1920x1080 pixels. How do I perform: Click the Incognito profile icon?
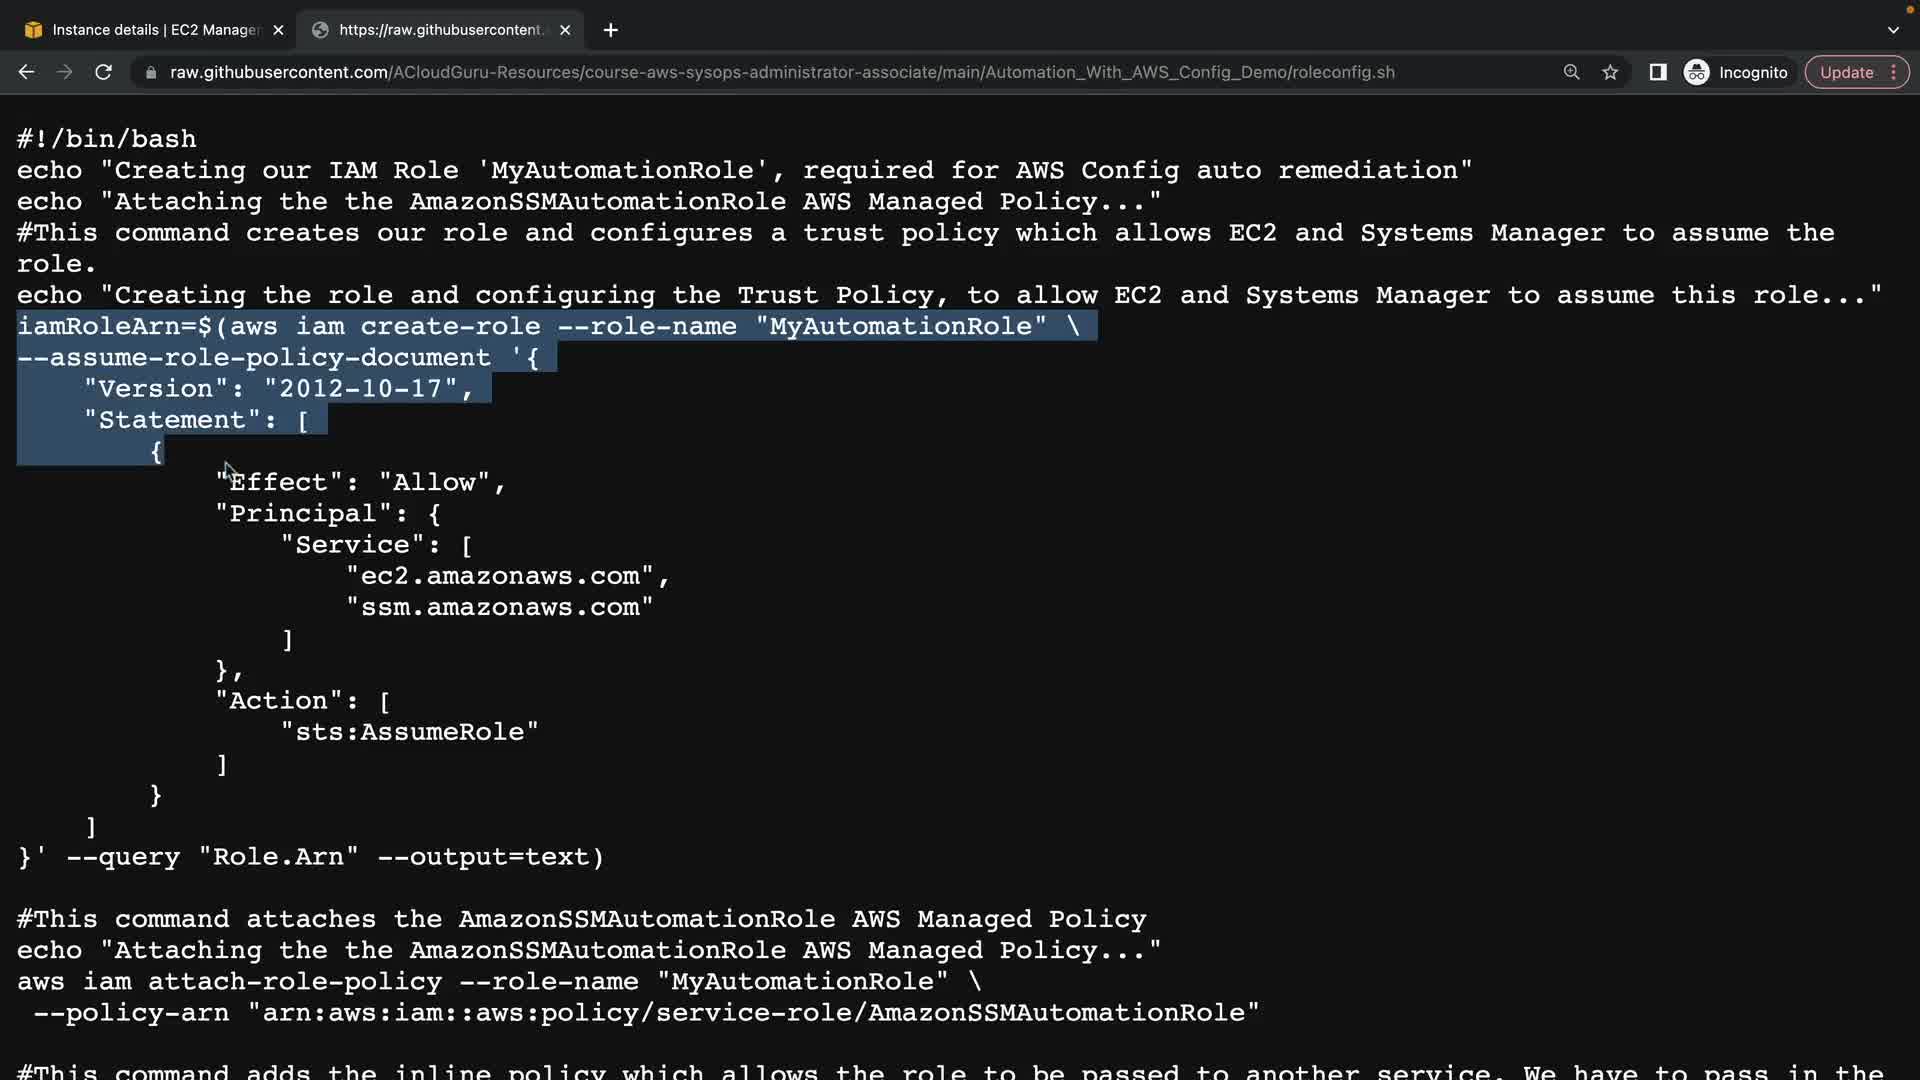(1697, 72)
